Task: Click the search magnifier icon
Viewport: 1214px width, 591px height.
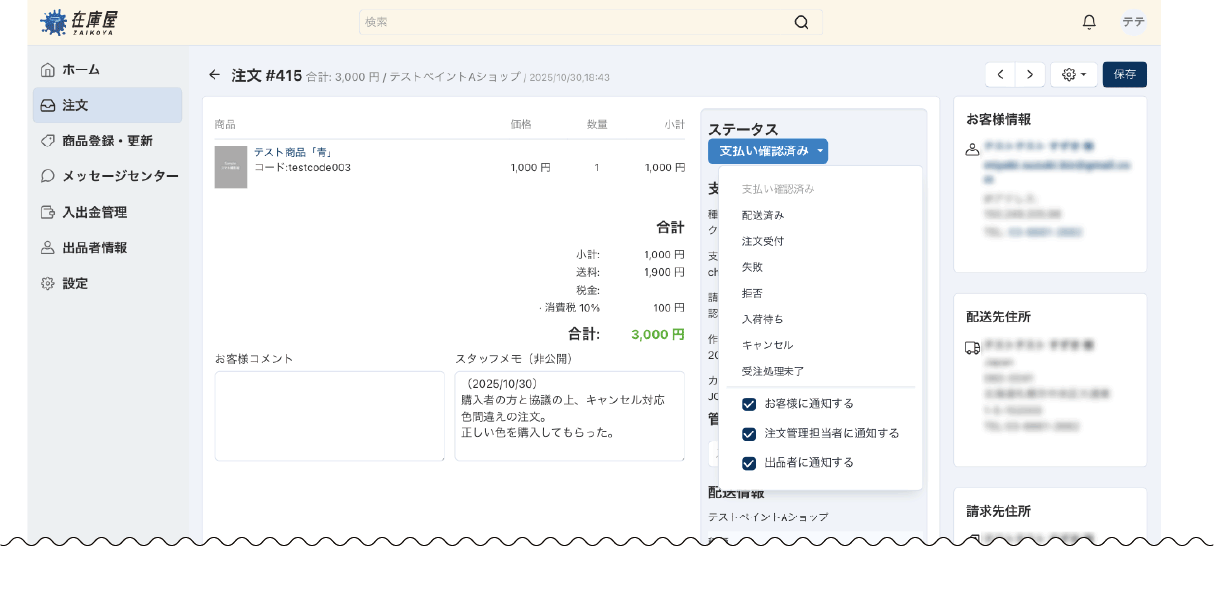Action: [x=801, y=22]
